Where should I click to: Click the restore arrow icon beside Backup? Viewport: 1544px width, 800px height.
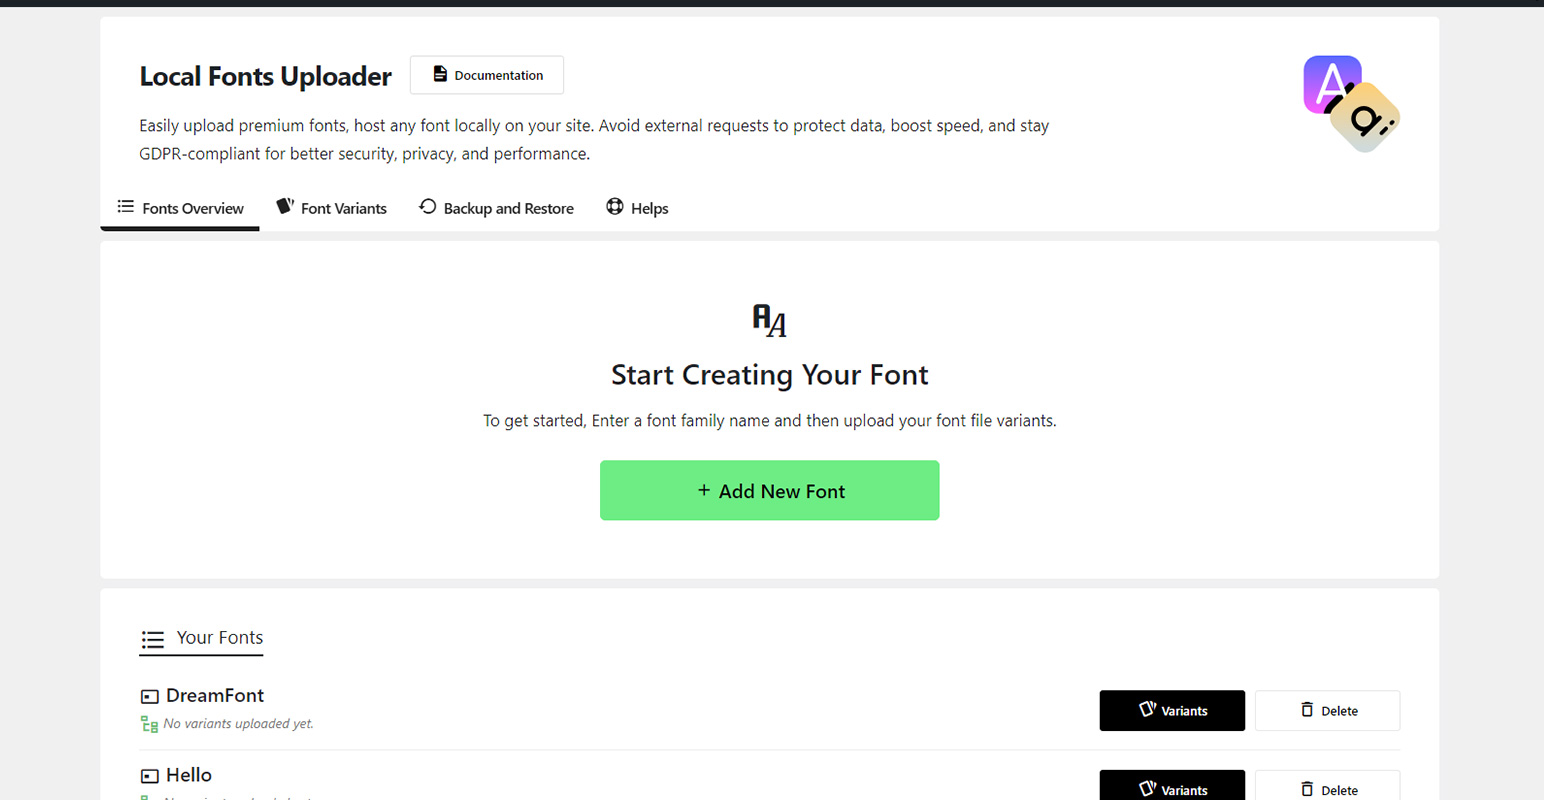[x=428, y=206]
